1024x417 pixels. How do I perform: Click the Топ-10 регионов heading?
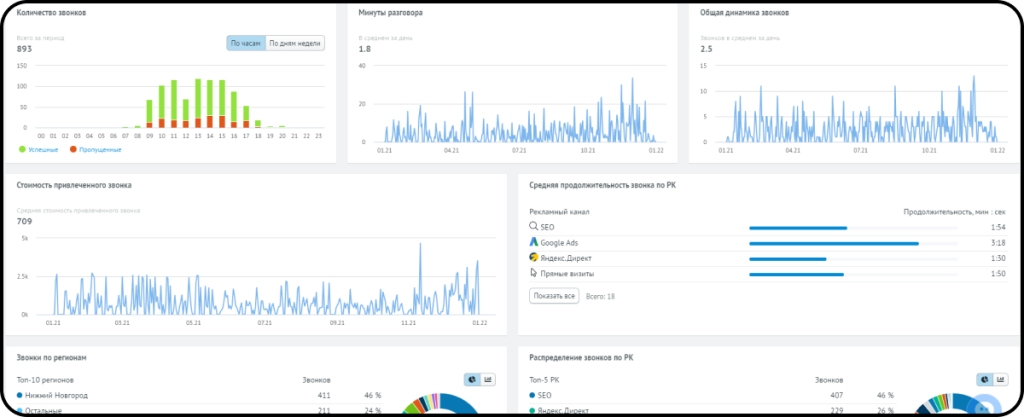(x=45, y=380)
